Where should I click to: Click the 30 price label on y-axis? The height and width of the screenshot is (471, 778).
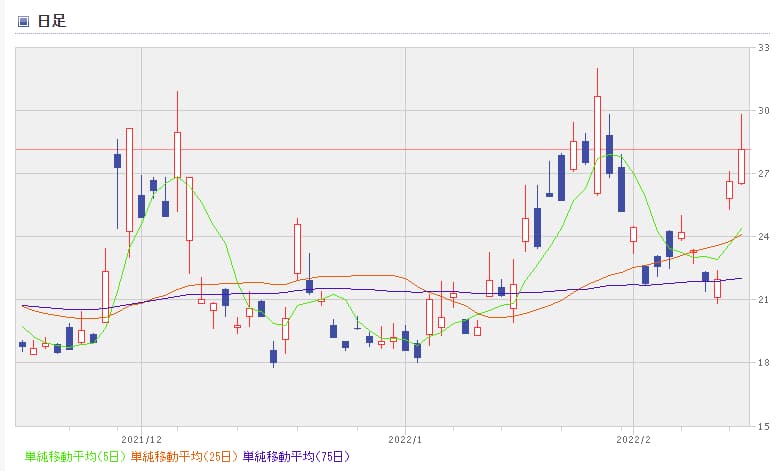point(763,110)
